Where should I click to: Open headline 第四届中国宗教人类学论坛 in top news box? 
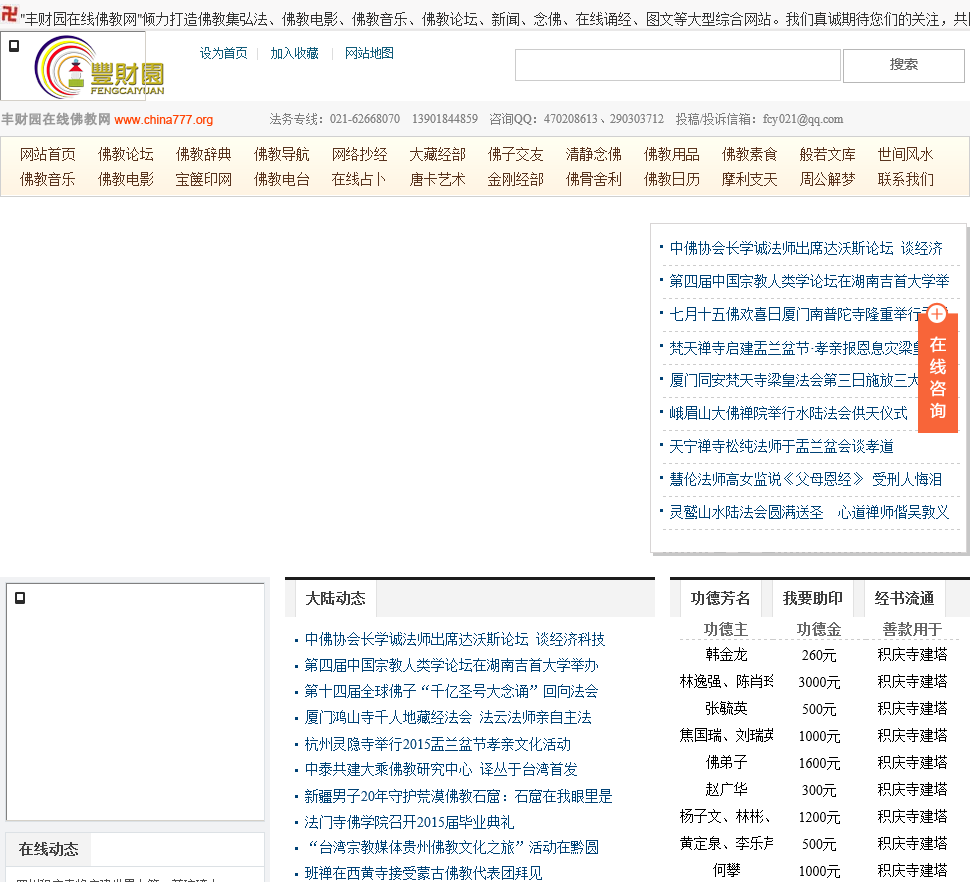[x=809, y=281]
